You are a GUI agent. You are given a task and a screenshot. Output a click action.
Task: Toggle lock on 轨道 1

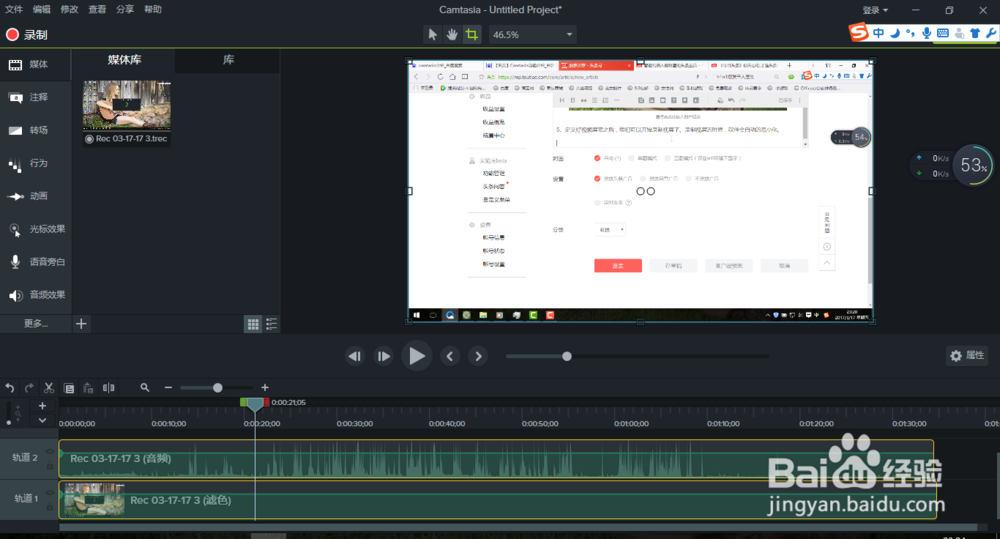pyautogui.click(x=50, y=506)
